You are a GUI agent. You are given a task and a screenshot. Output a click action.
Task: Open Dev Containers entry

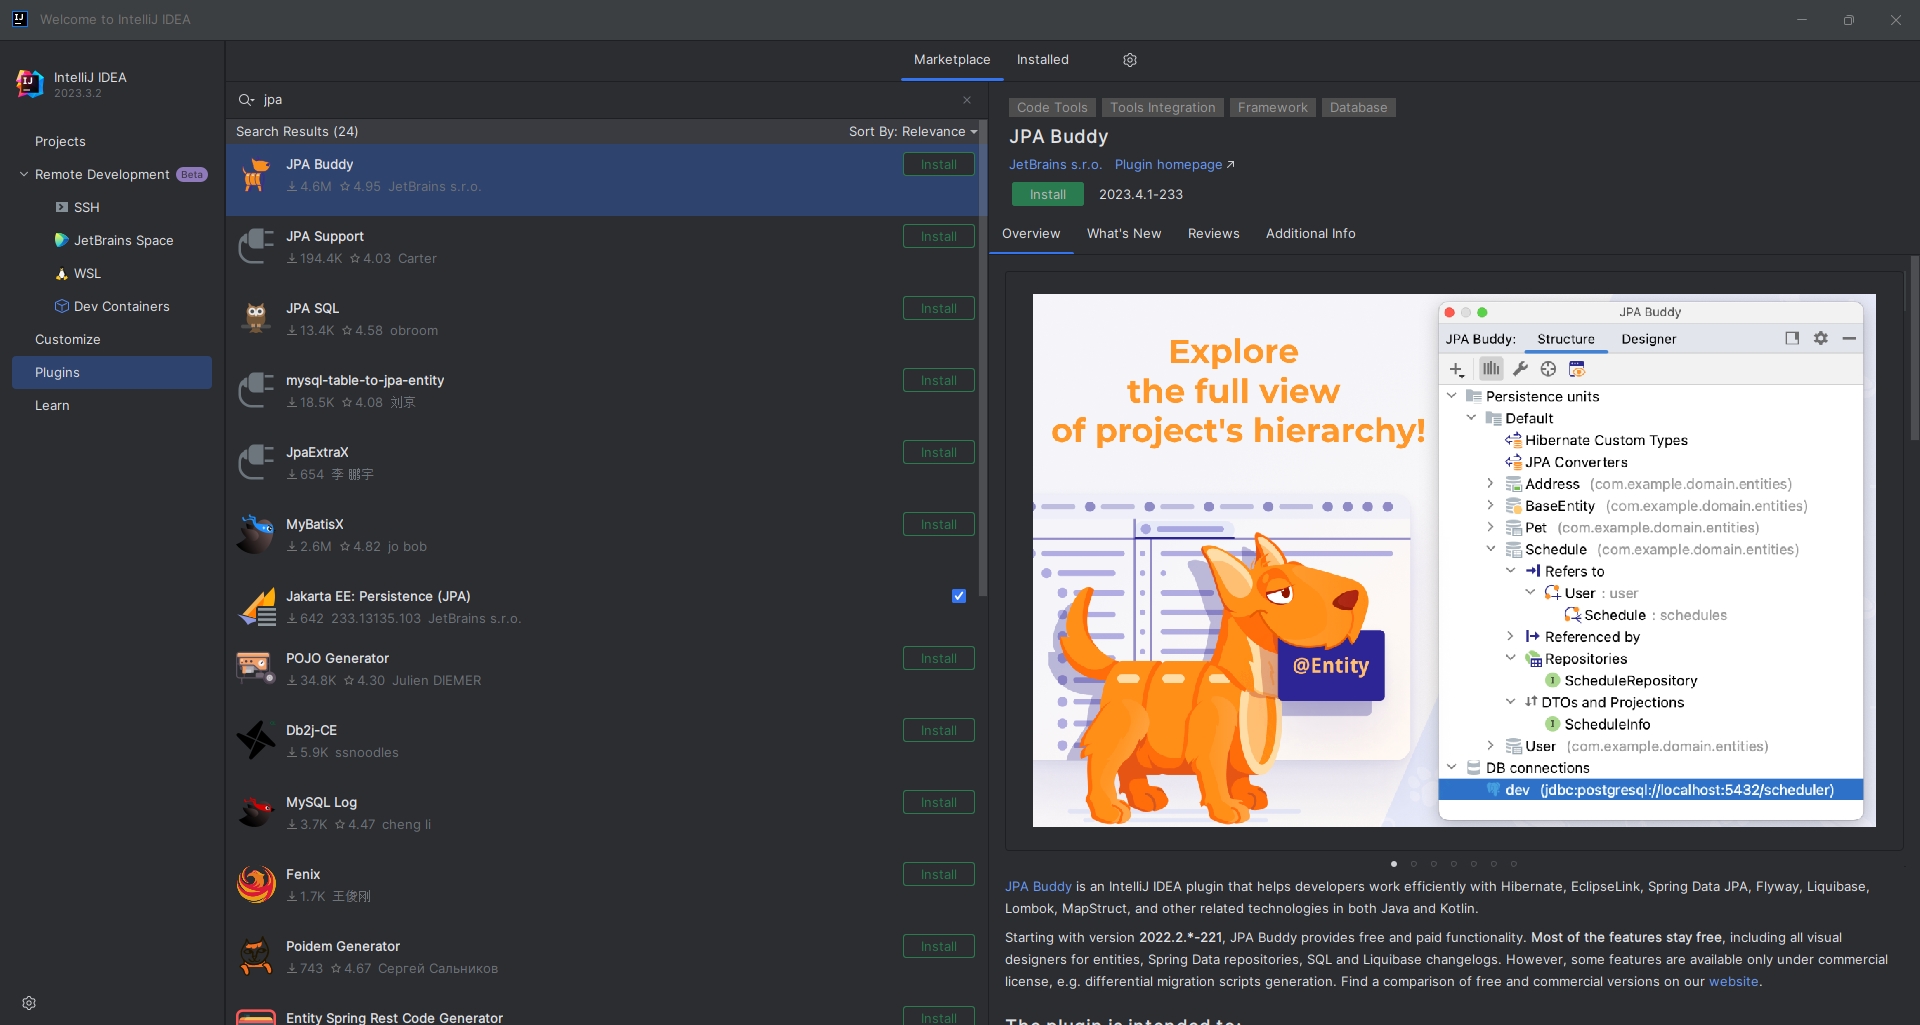click(112, 306)
